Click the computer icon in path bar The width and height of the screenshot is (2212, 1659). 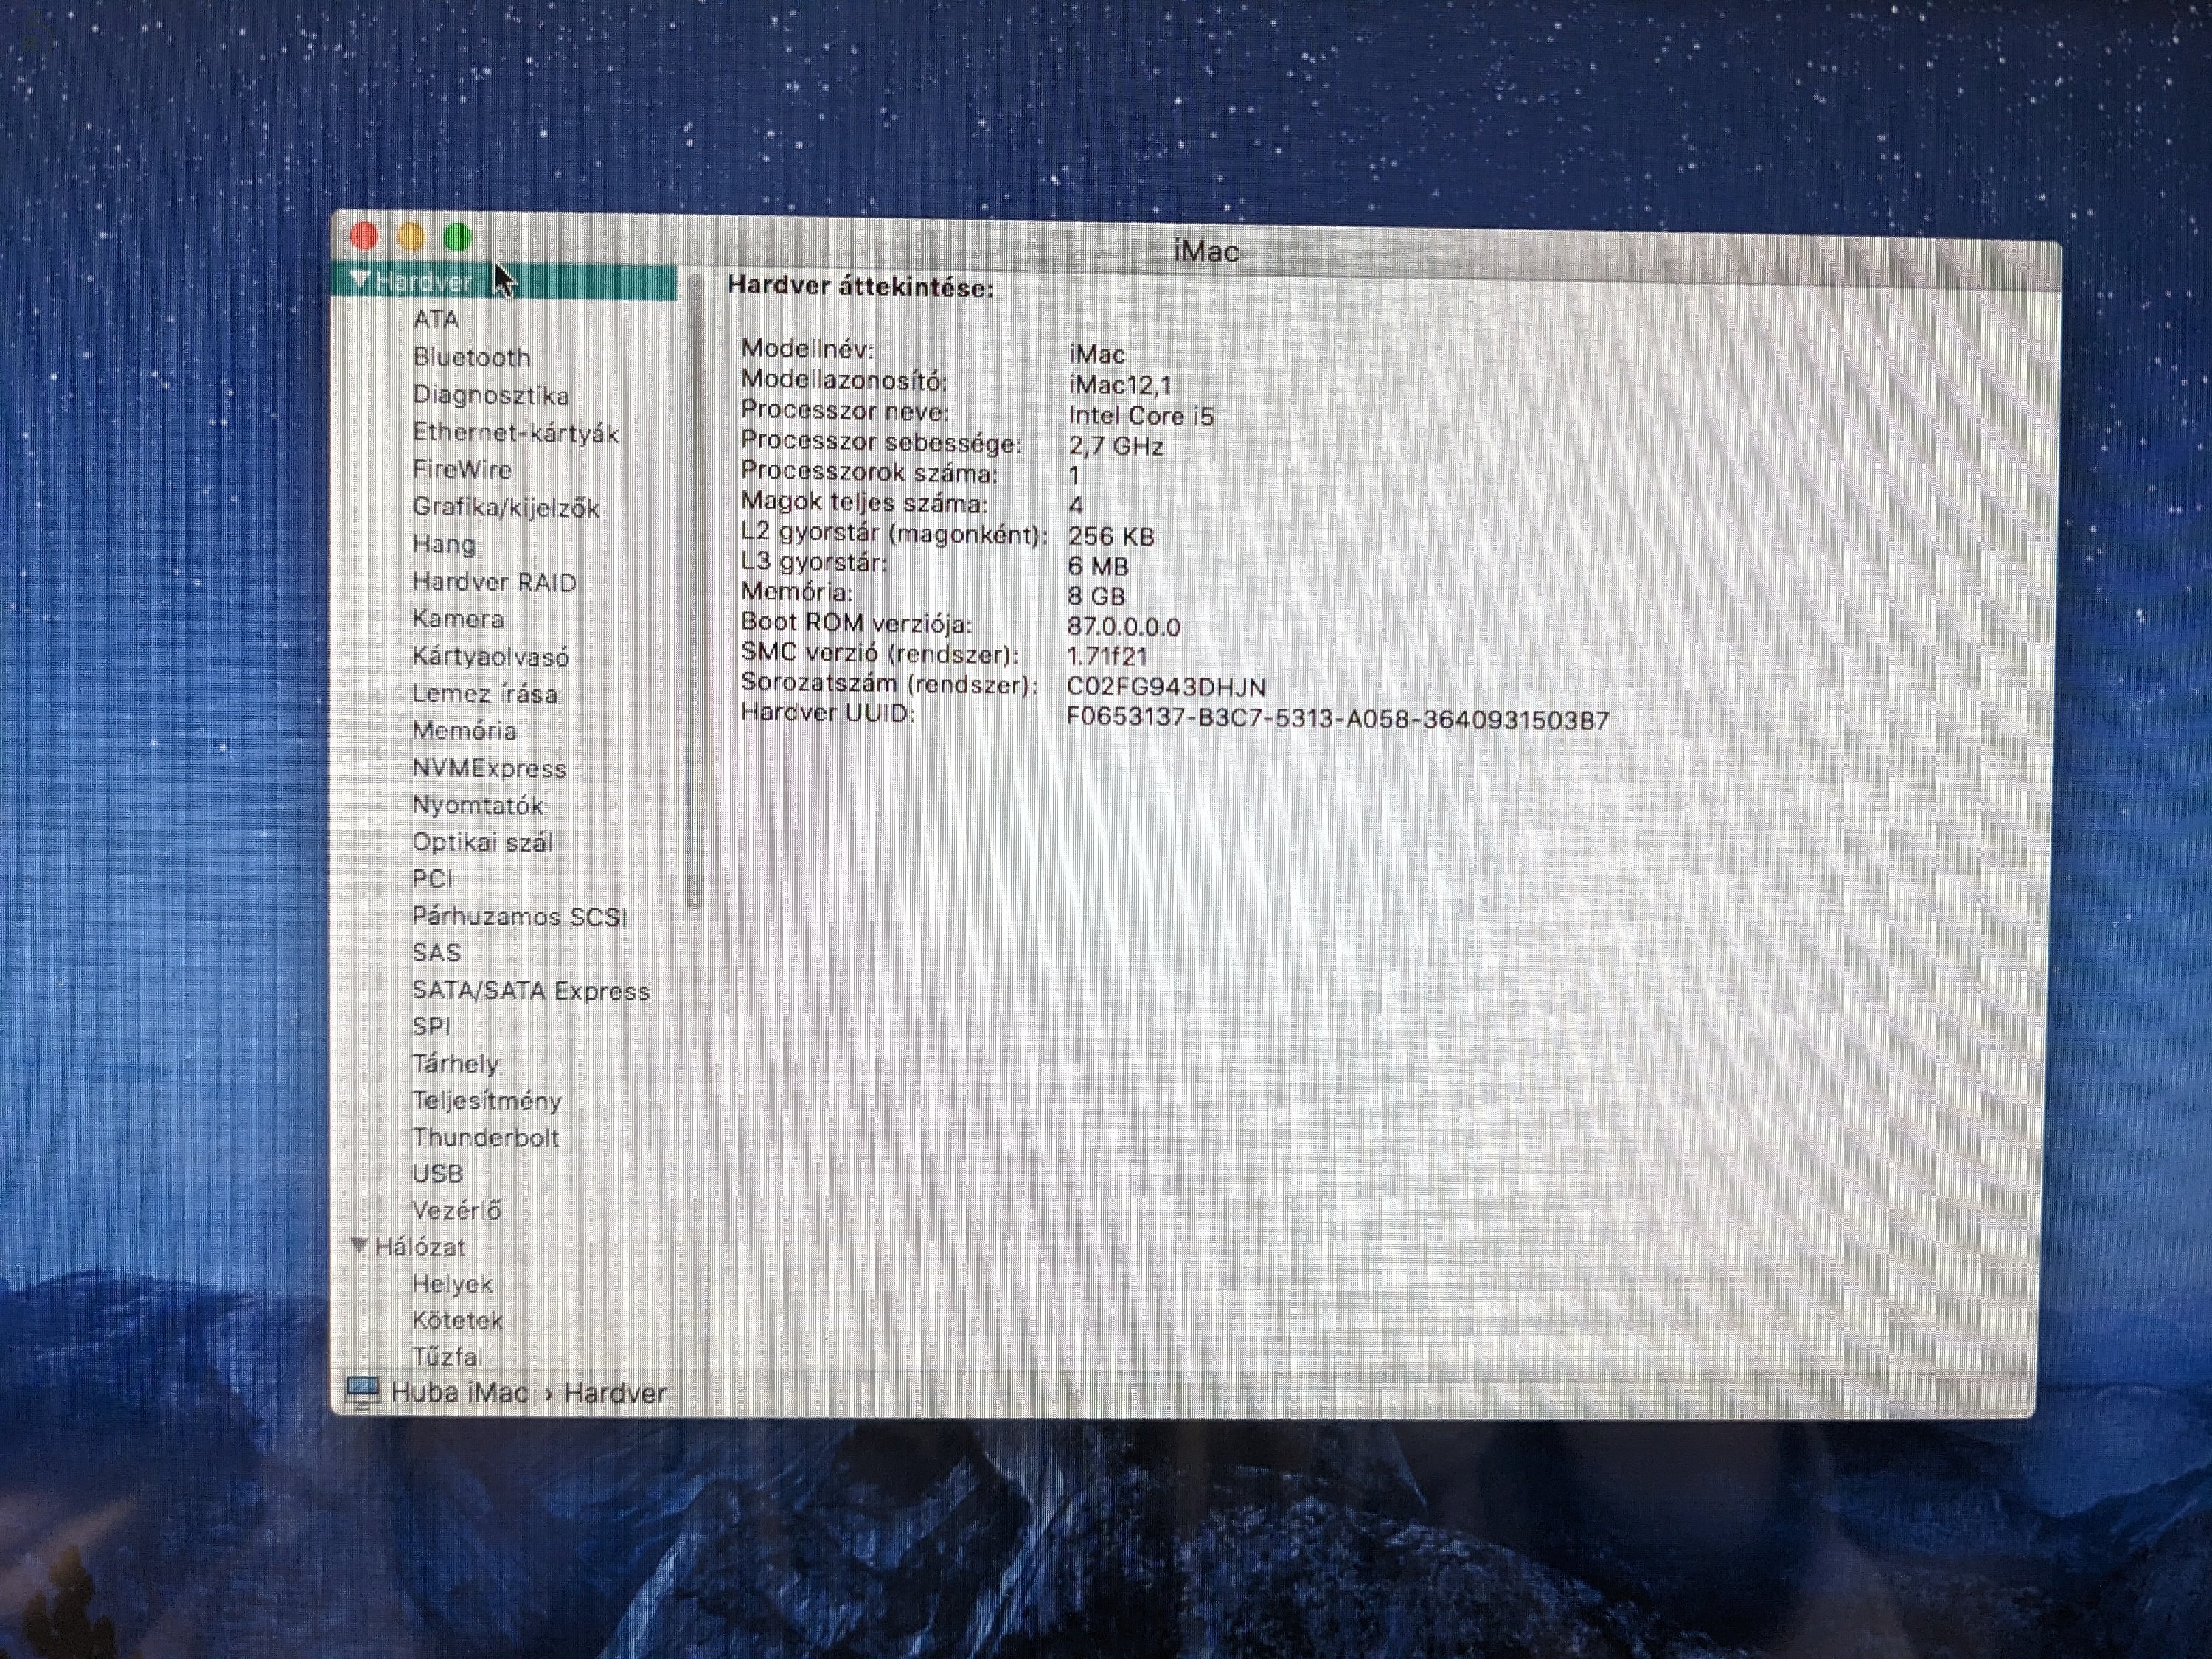pos(362,1393)
